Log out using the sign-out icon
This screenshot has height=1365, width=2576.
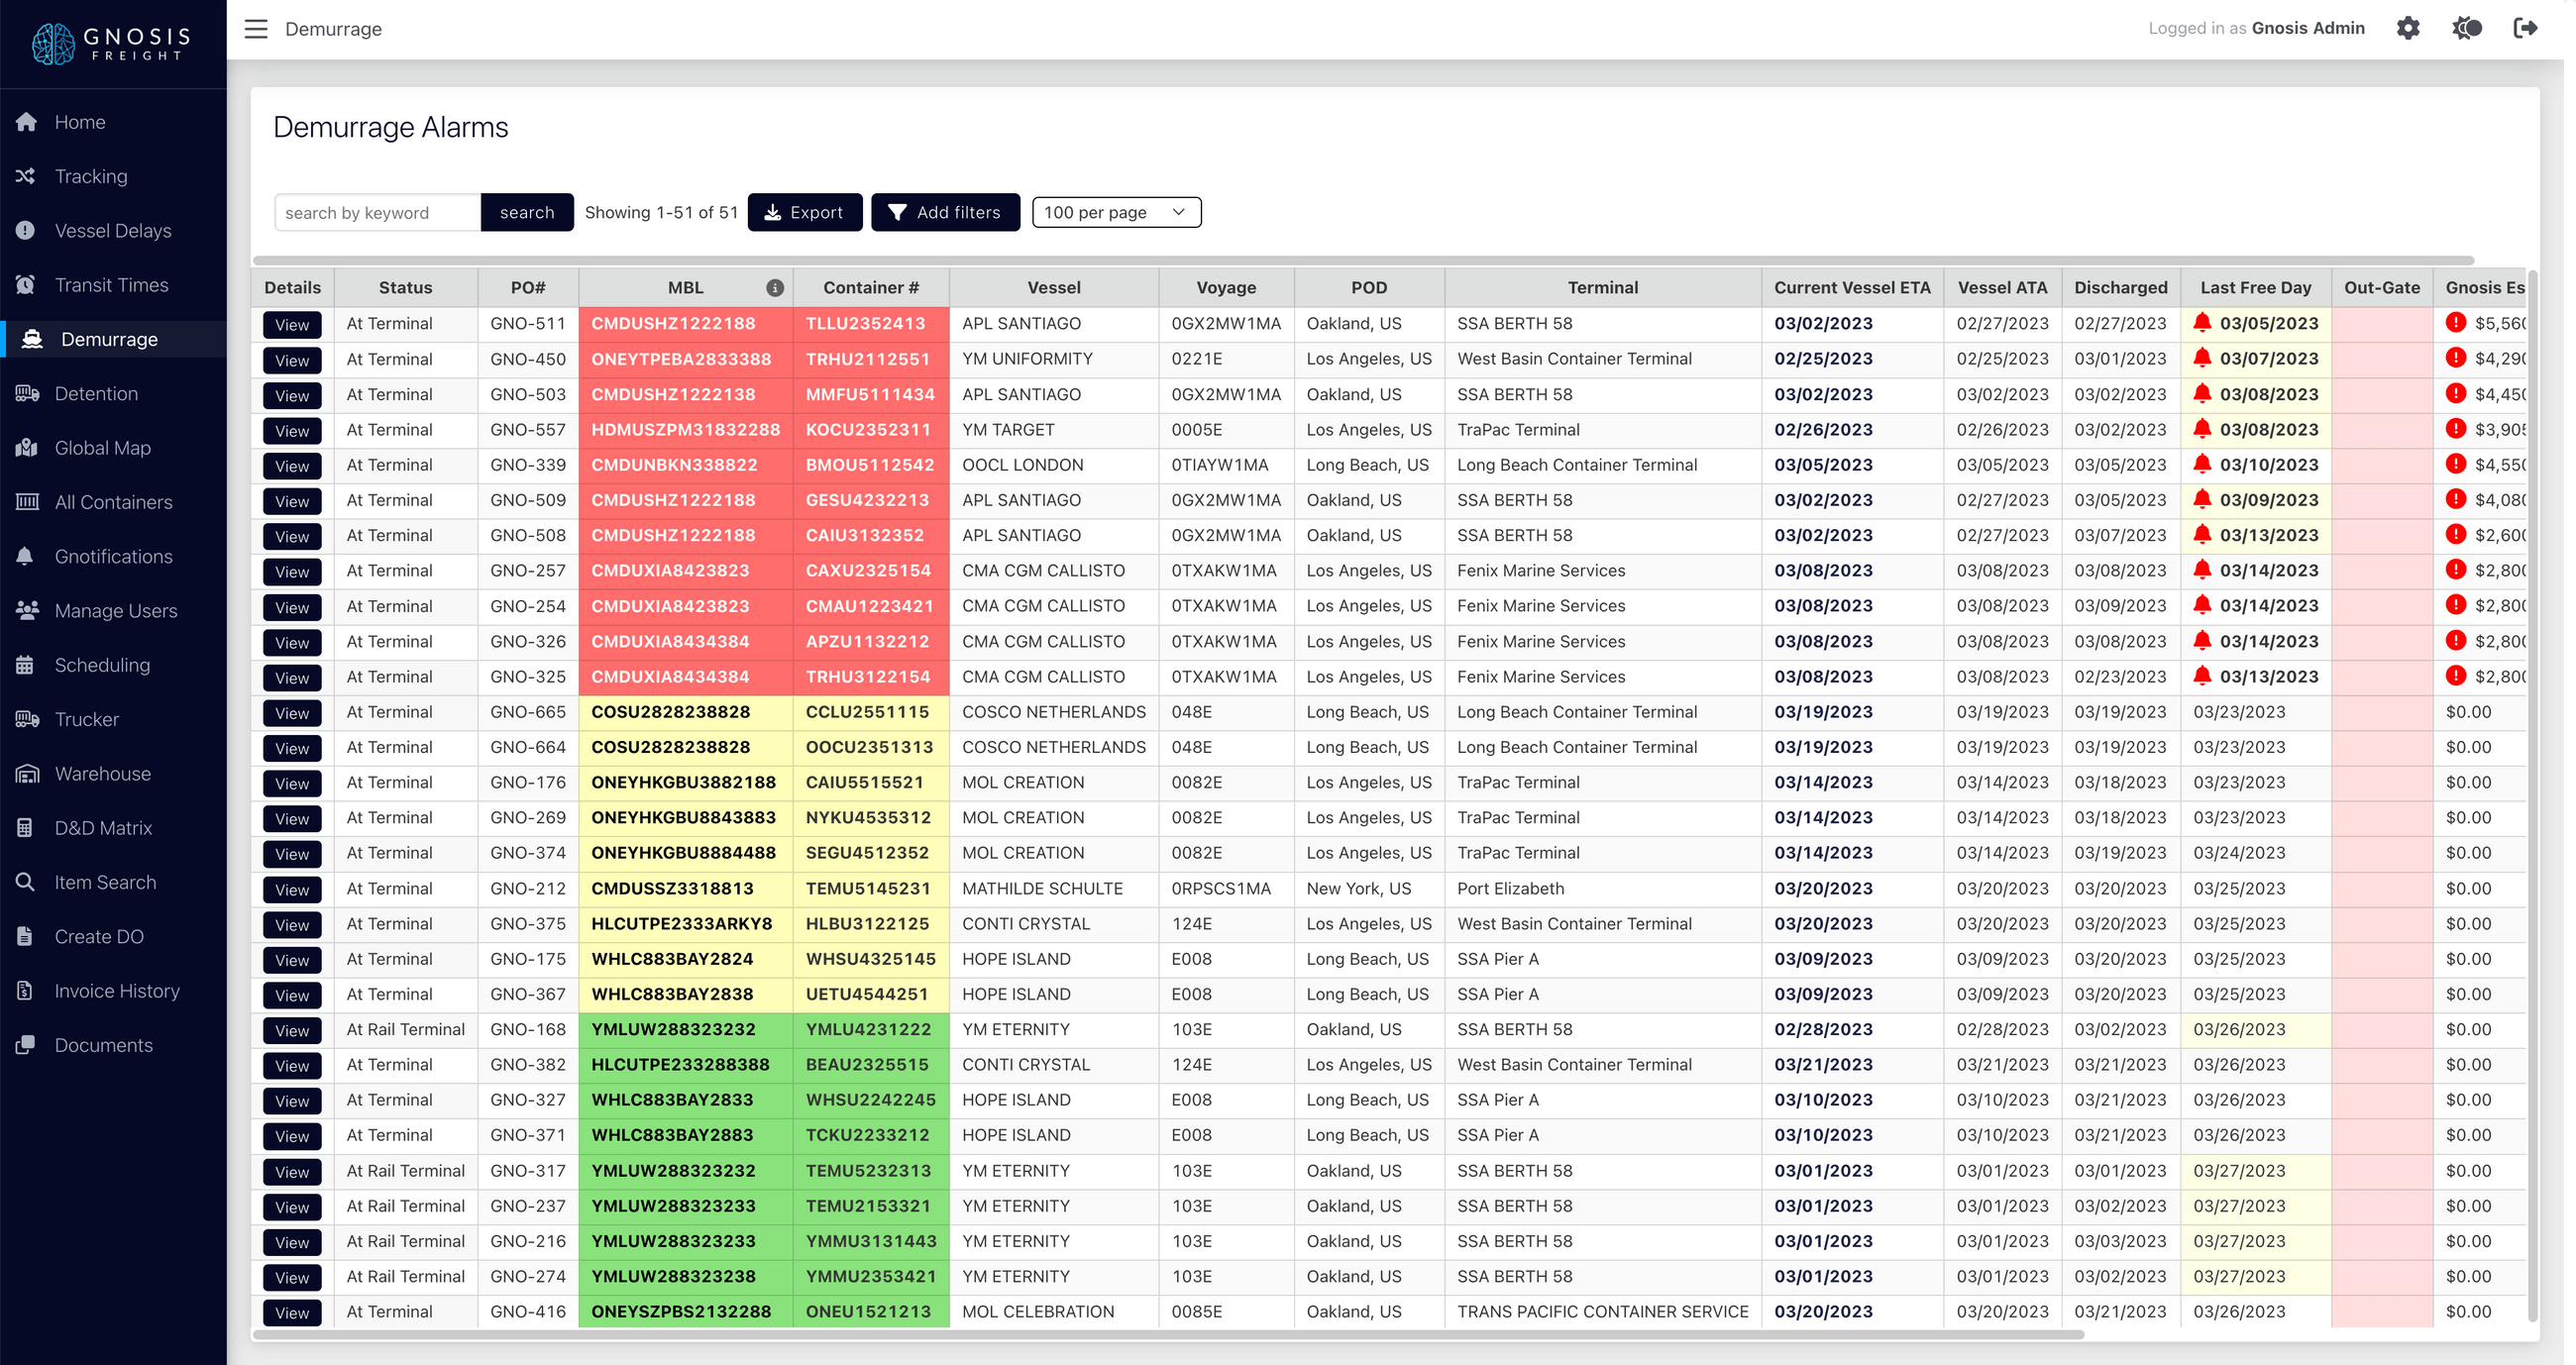pos(2526,28)
